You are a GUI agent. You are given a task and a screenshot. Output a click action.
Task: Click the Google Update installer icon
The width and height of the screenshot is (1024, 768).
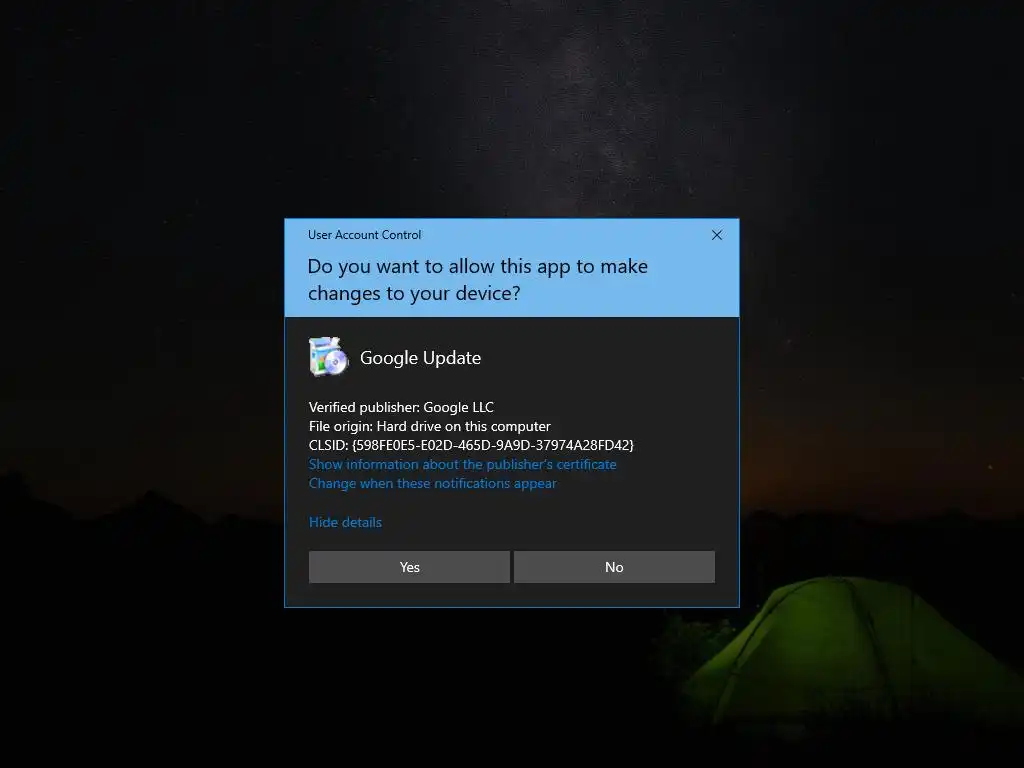[328, 357]
